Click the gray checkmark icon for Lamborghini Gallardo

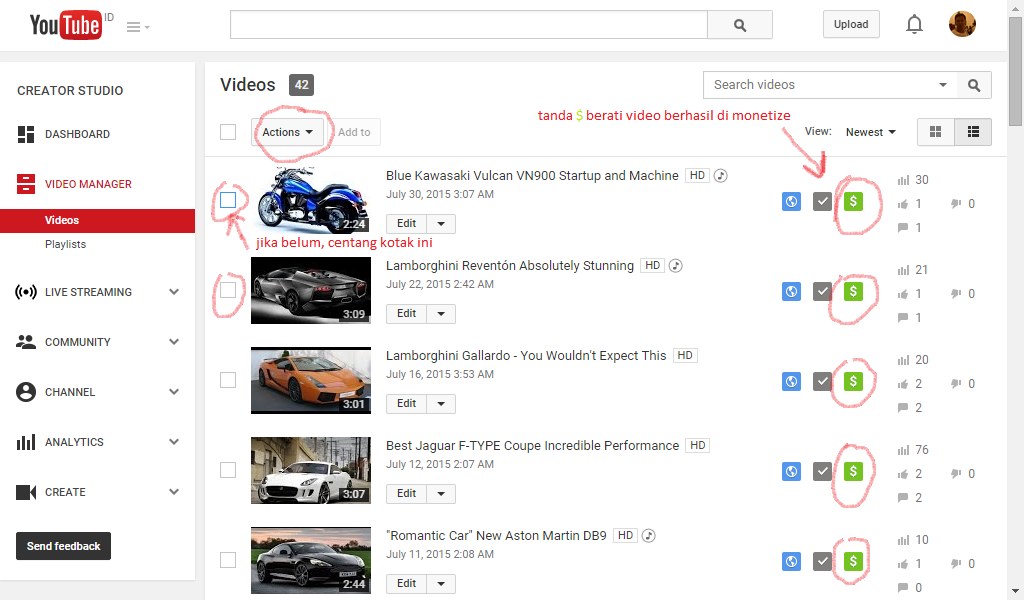point(822,381)
